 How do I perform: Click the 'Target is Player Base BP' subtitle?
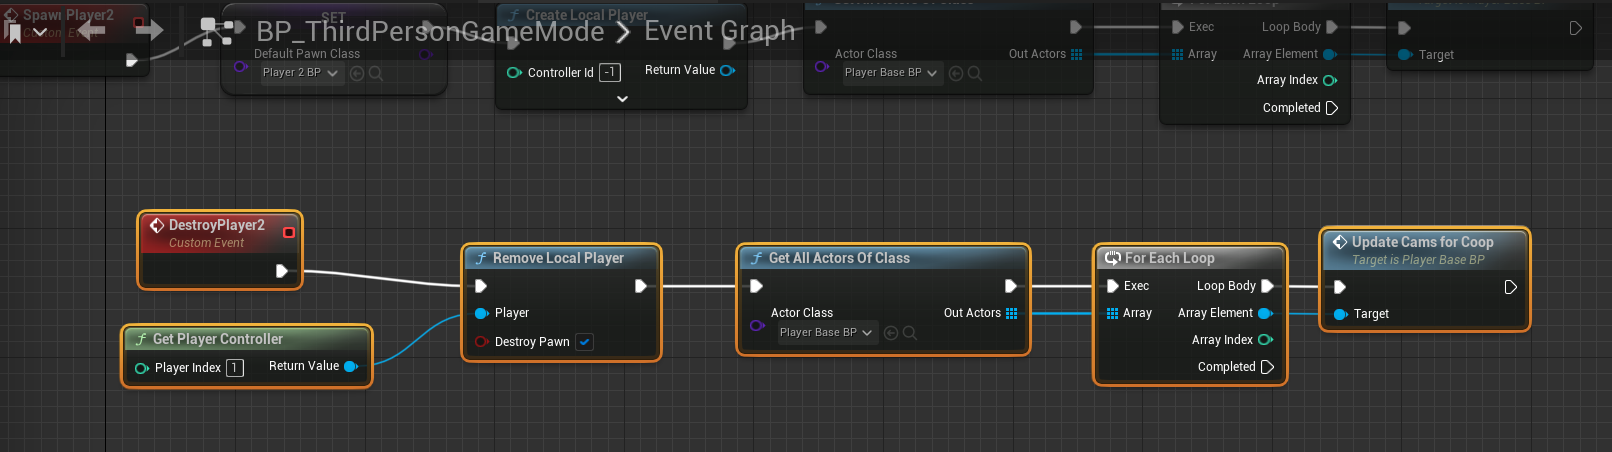1418,260
